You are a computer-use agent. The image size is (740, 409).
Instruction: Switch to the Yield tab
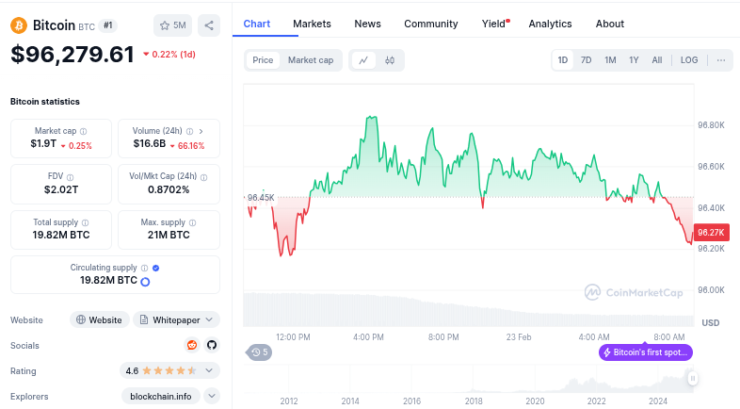495,24
